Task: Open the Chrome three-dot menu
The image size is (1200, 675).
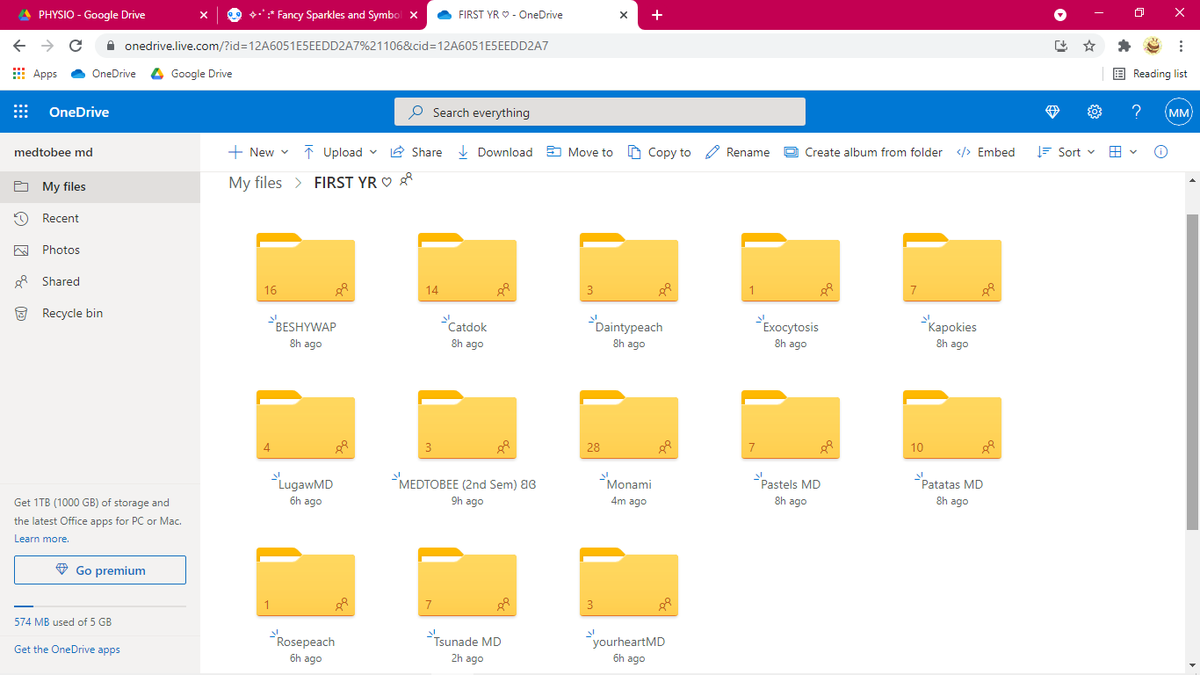Action: [x=1182, y=46]
